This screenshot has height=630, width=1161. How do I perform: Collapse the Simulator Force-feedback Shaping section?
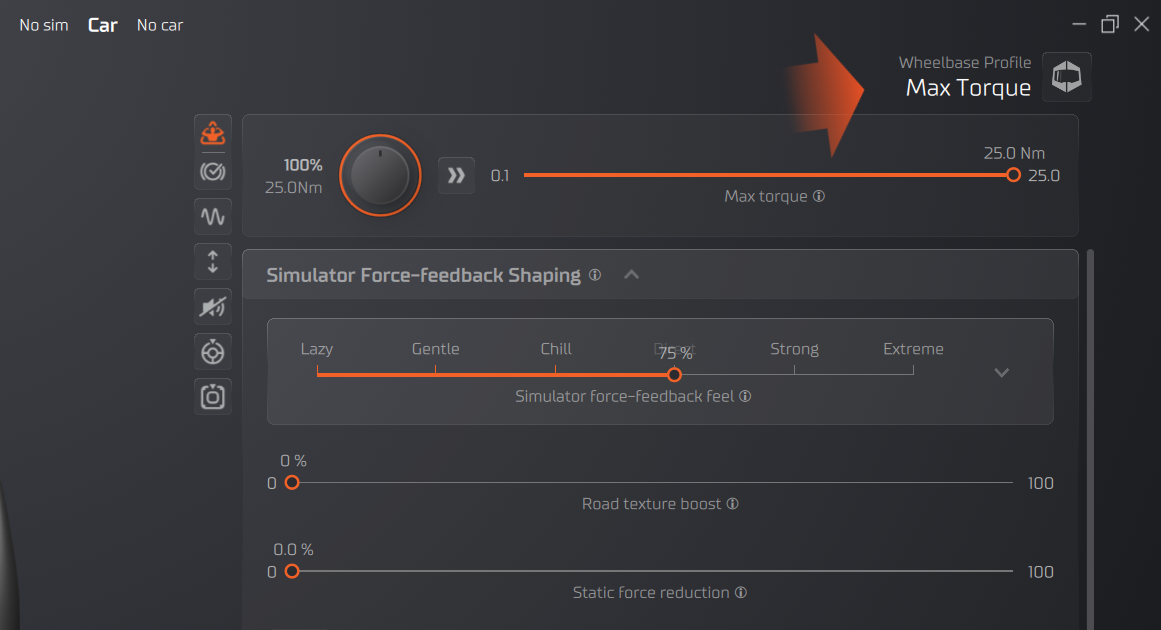pyautogui.click(x=631, y=274)
